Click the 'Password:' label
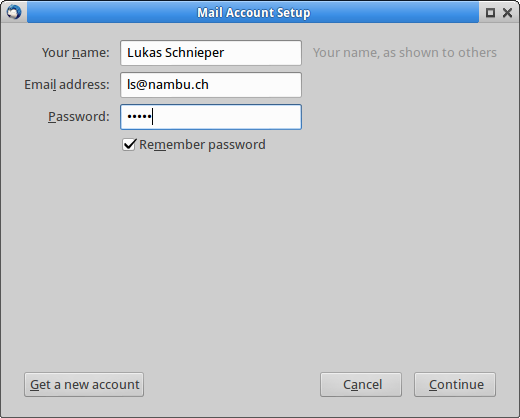This screenshot has width=520, height=418. (x=79, y=117)
